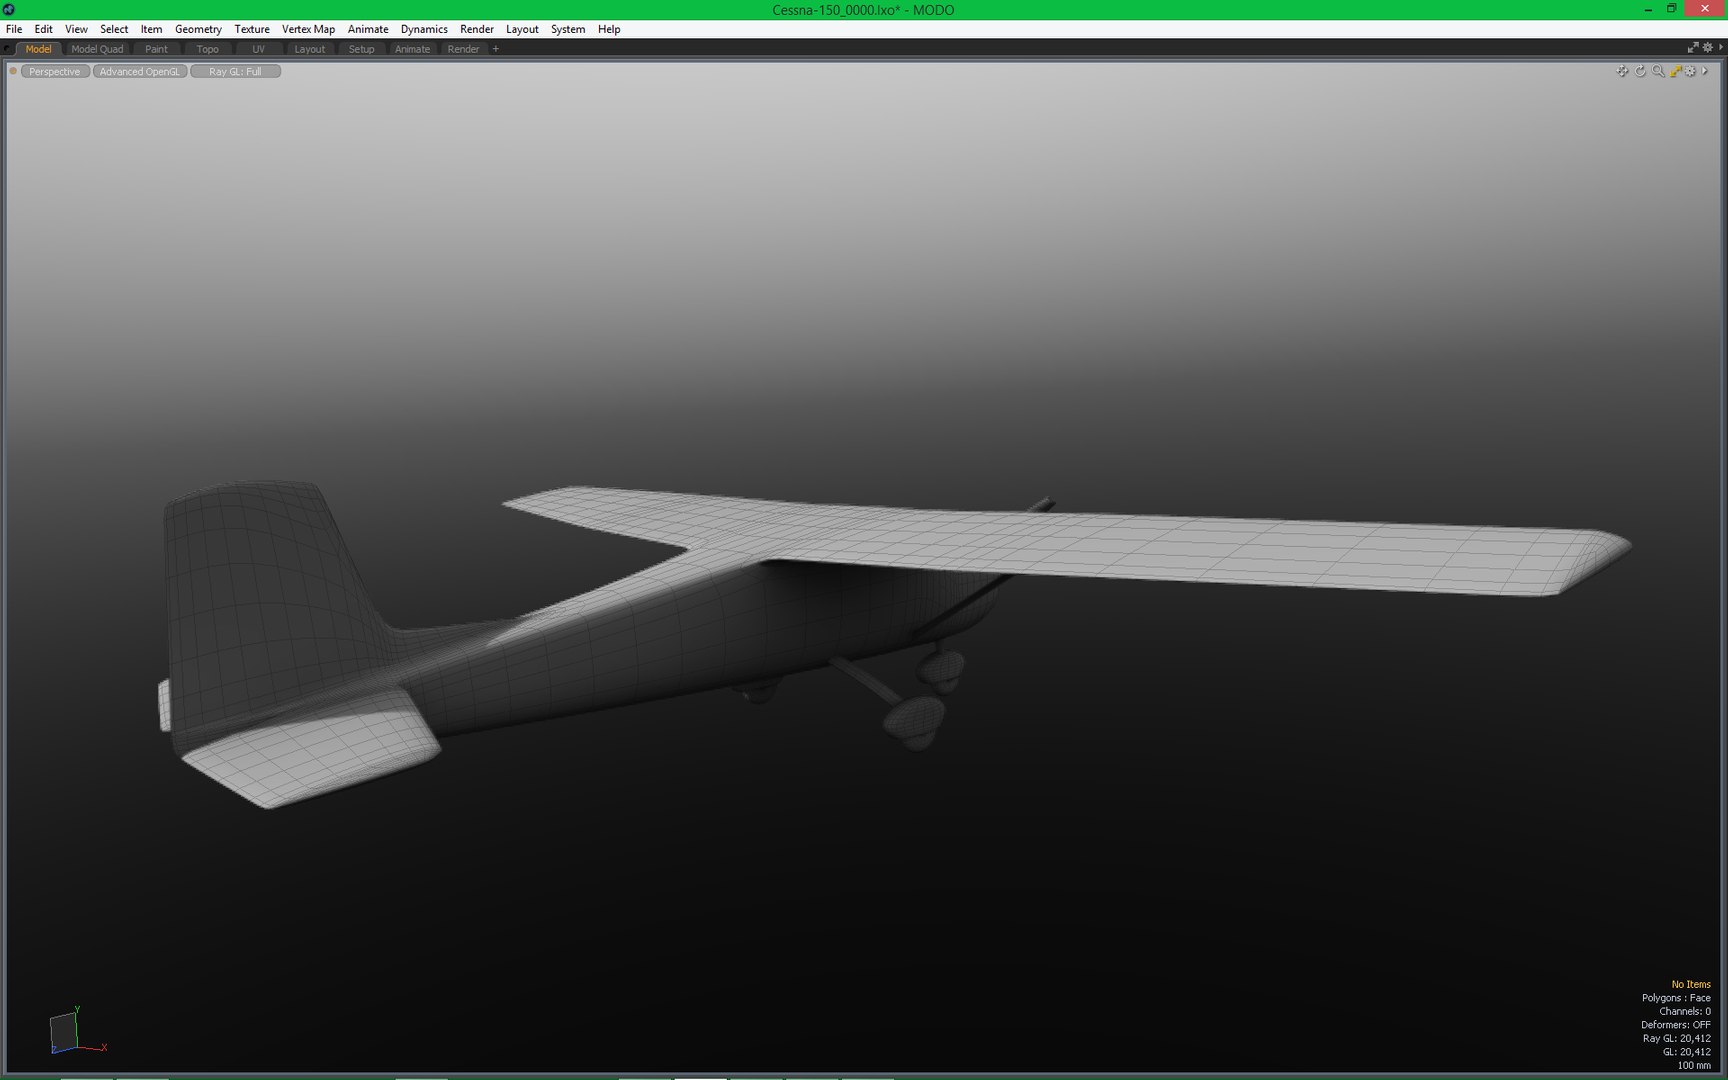Click the 'Polygons : Face' status text

coord(1676,998)
